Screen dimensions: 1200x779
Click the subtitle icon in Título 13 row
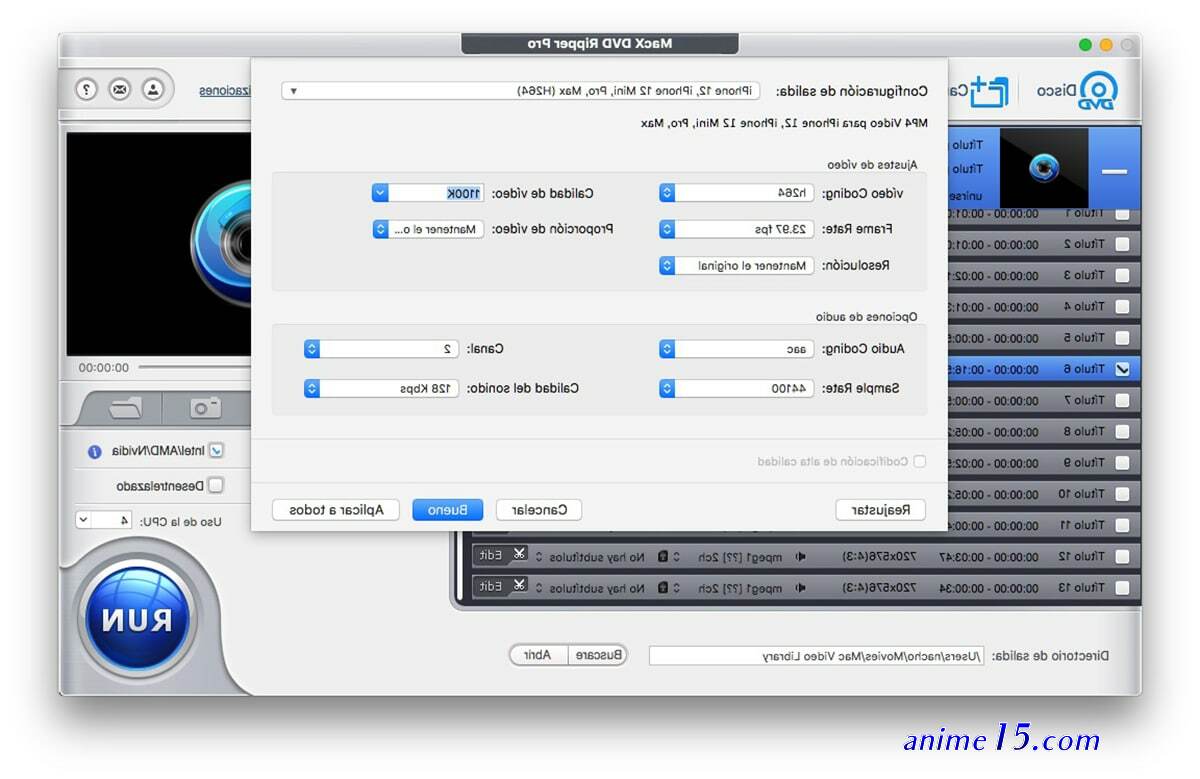pos(662,587)
